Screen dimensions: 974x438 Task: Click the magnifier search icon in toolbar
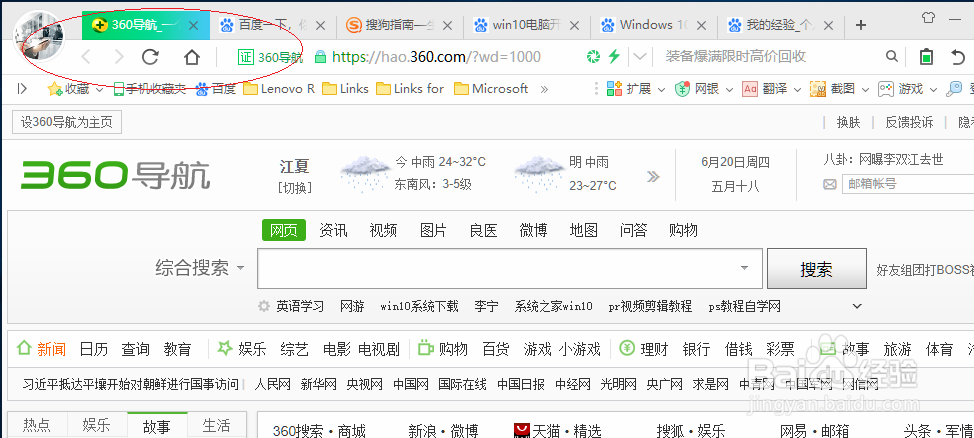coord(892,57)
